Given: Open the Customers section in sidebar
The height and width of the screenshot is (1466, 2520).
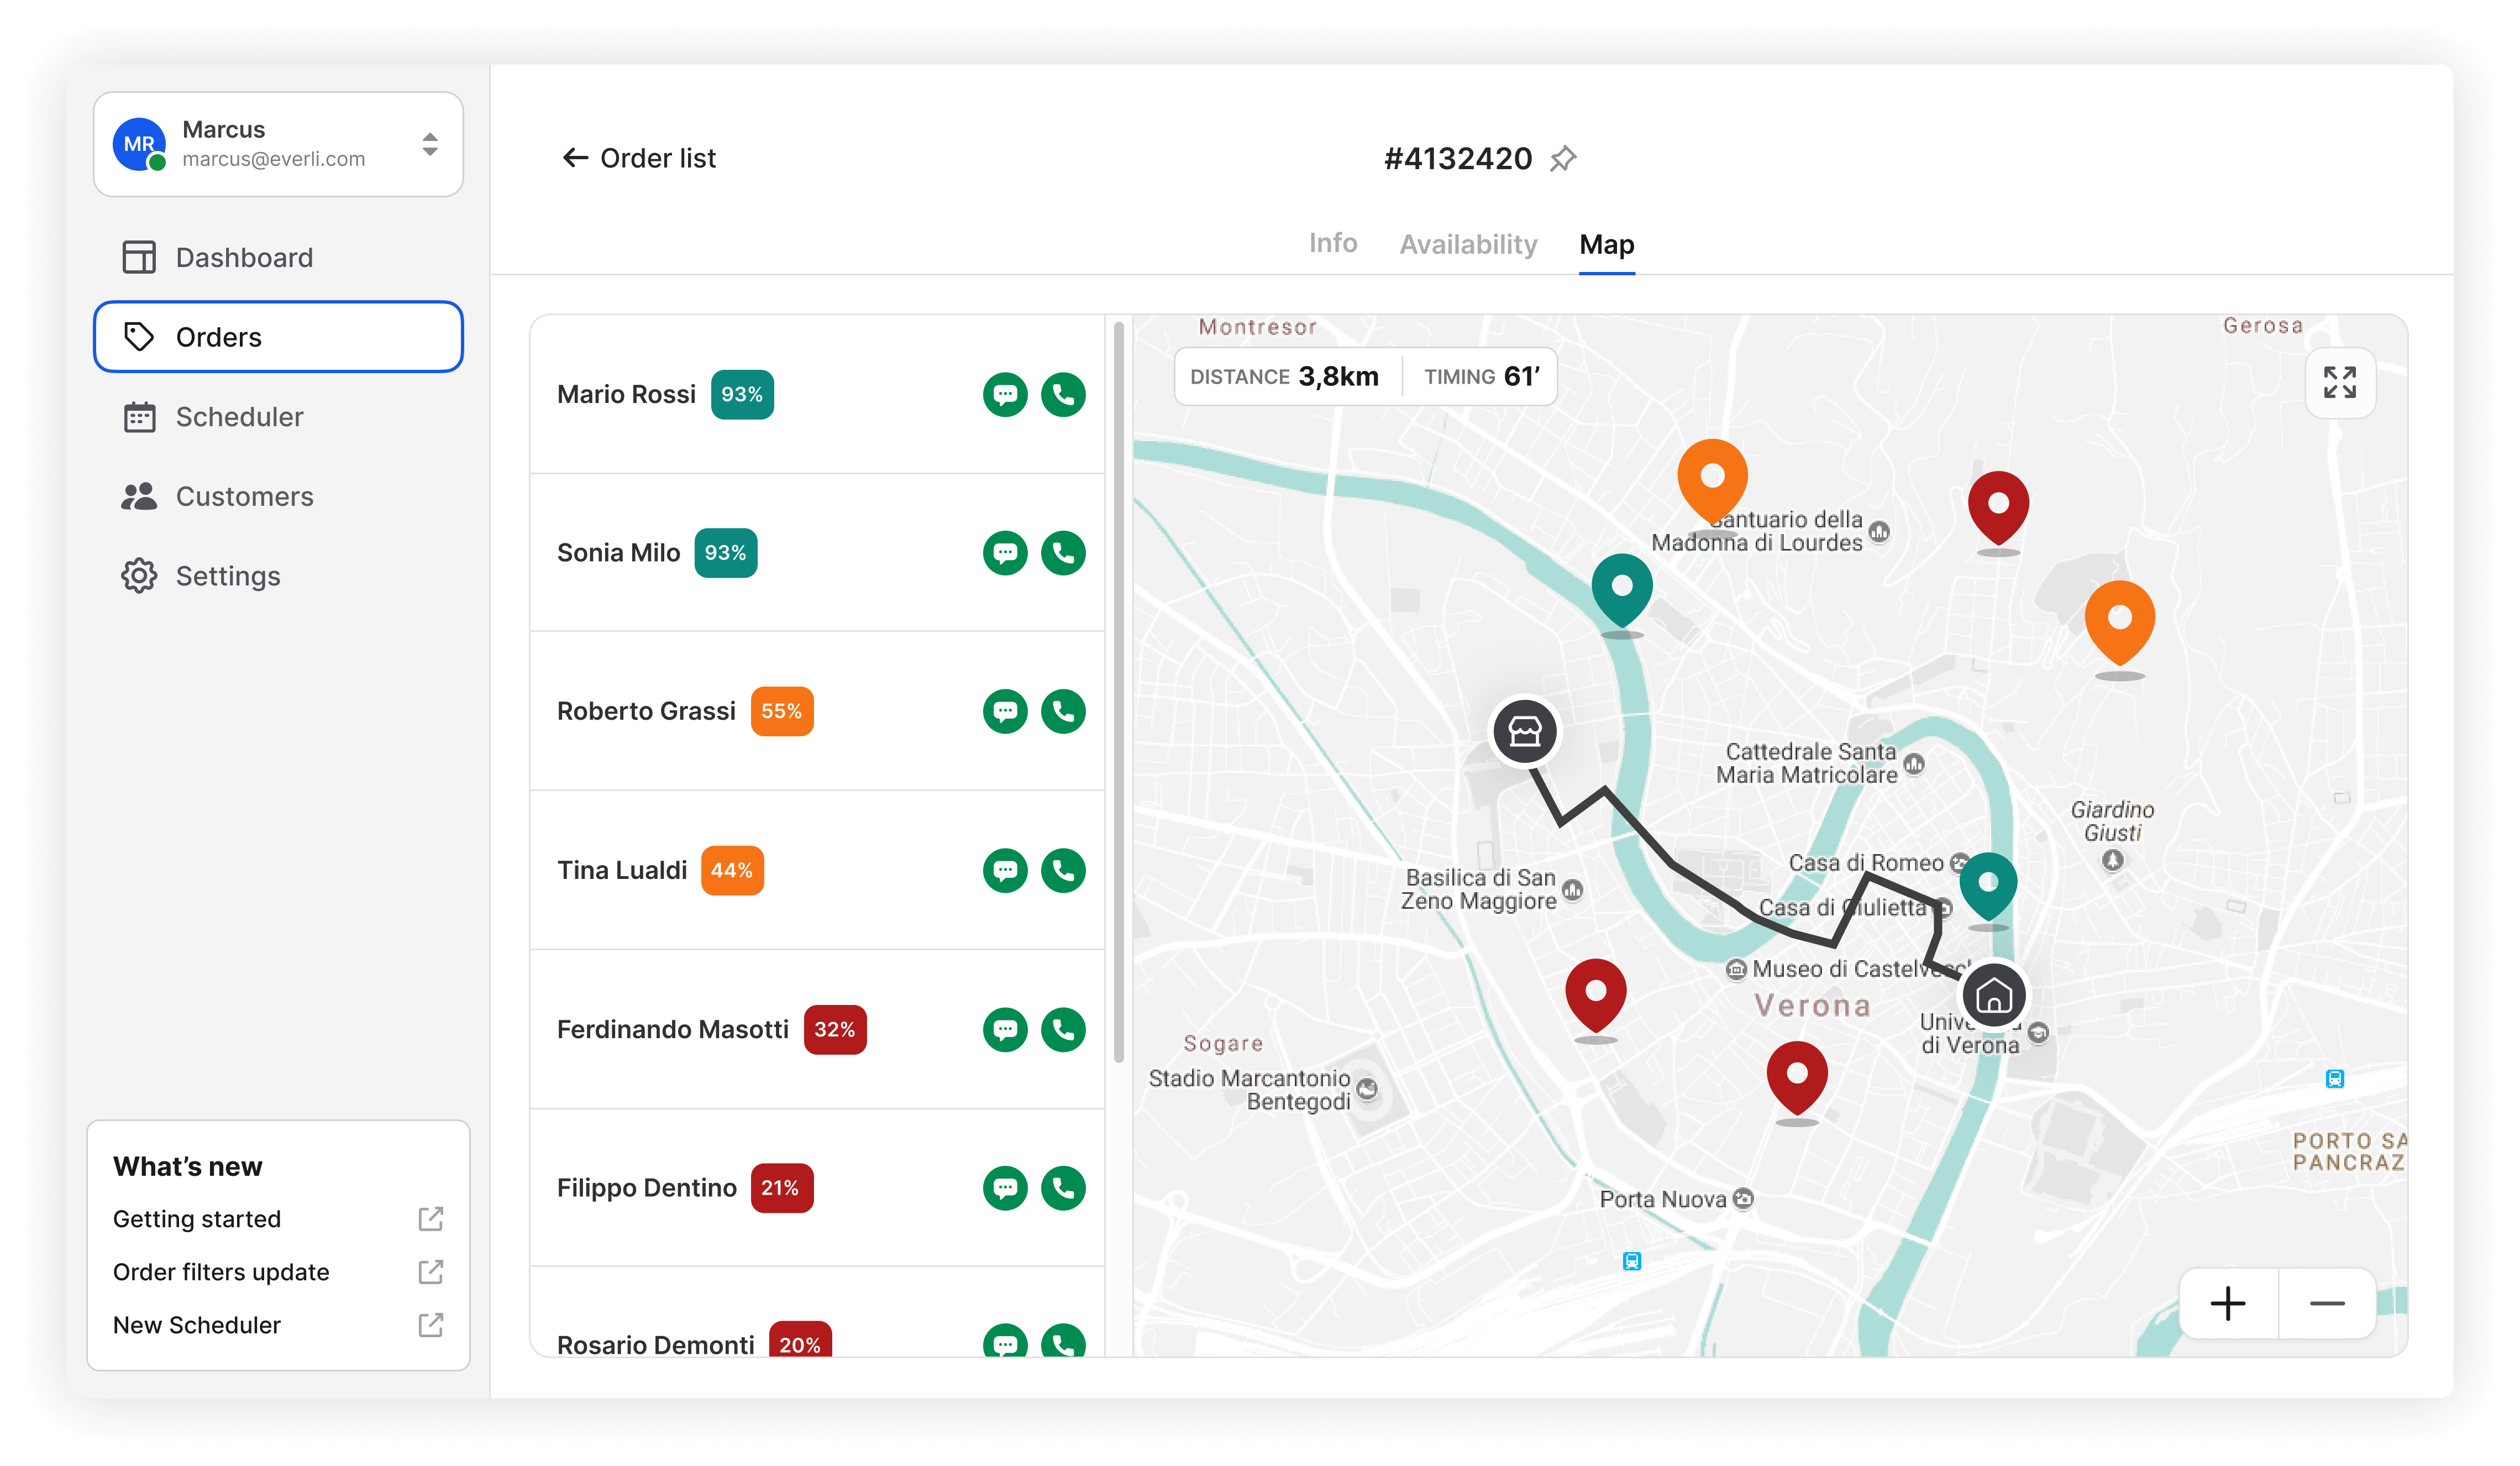Looking at the screenshot, I should (244, 496).
